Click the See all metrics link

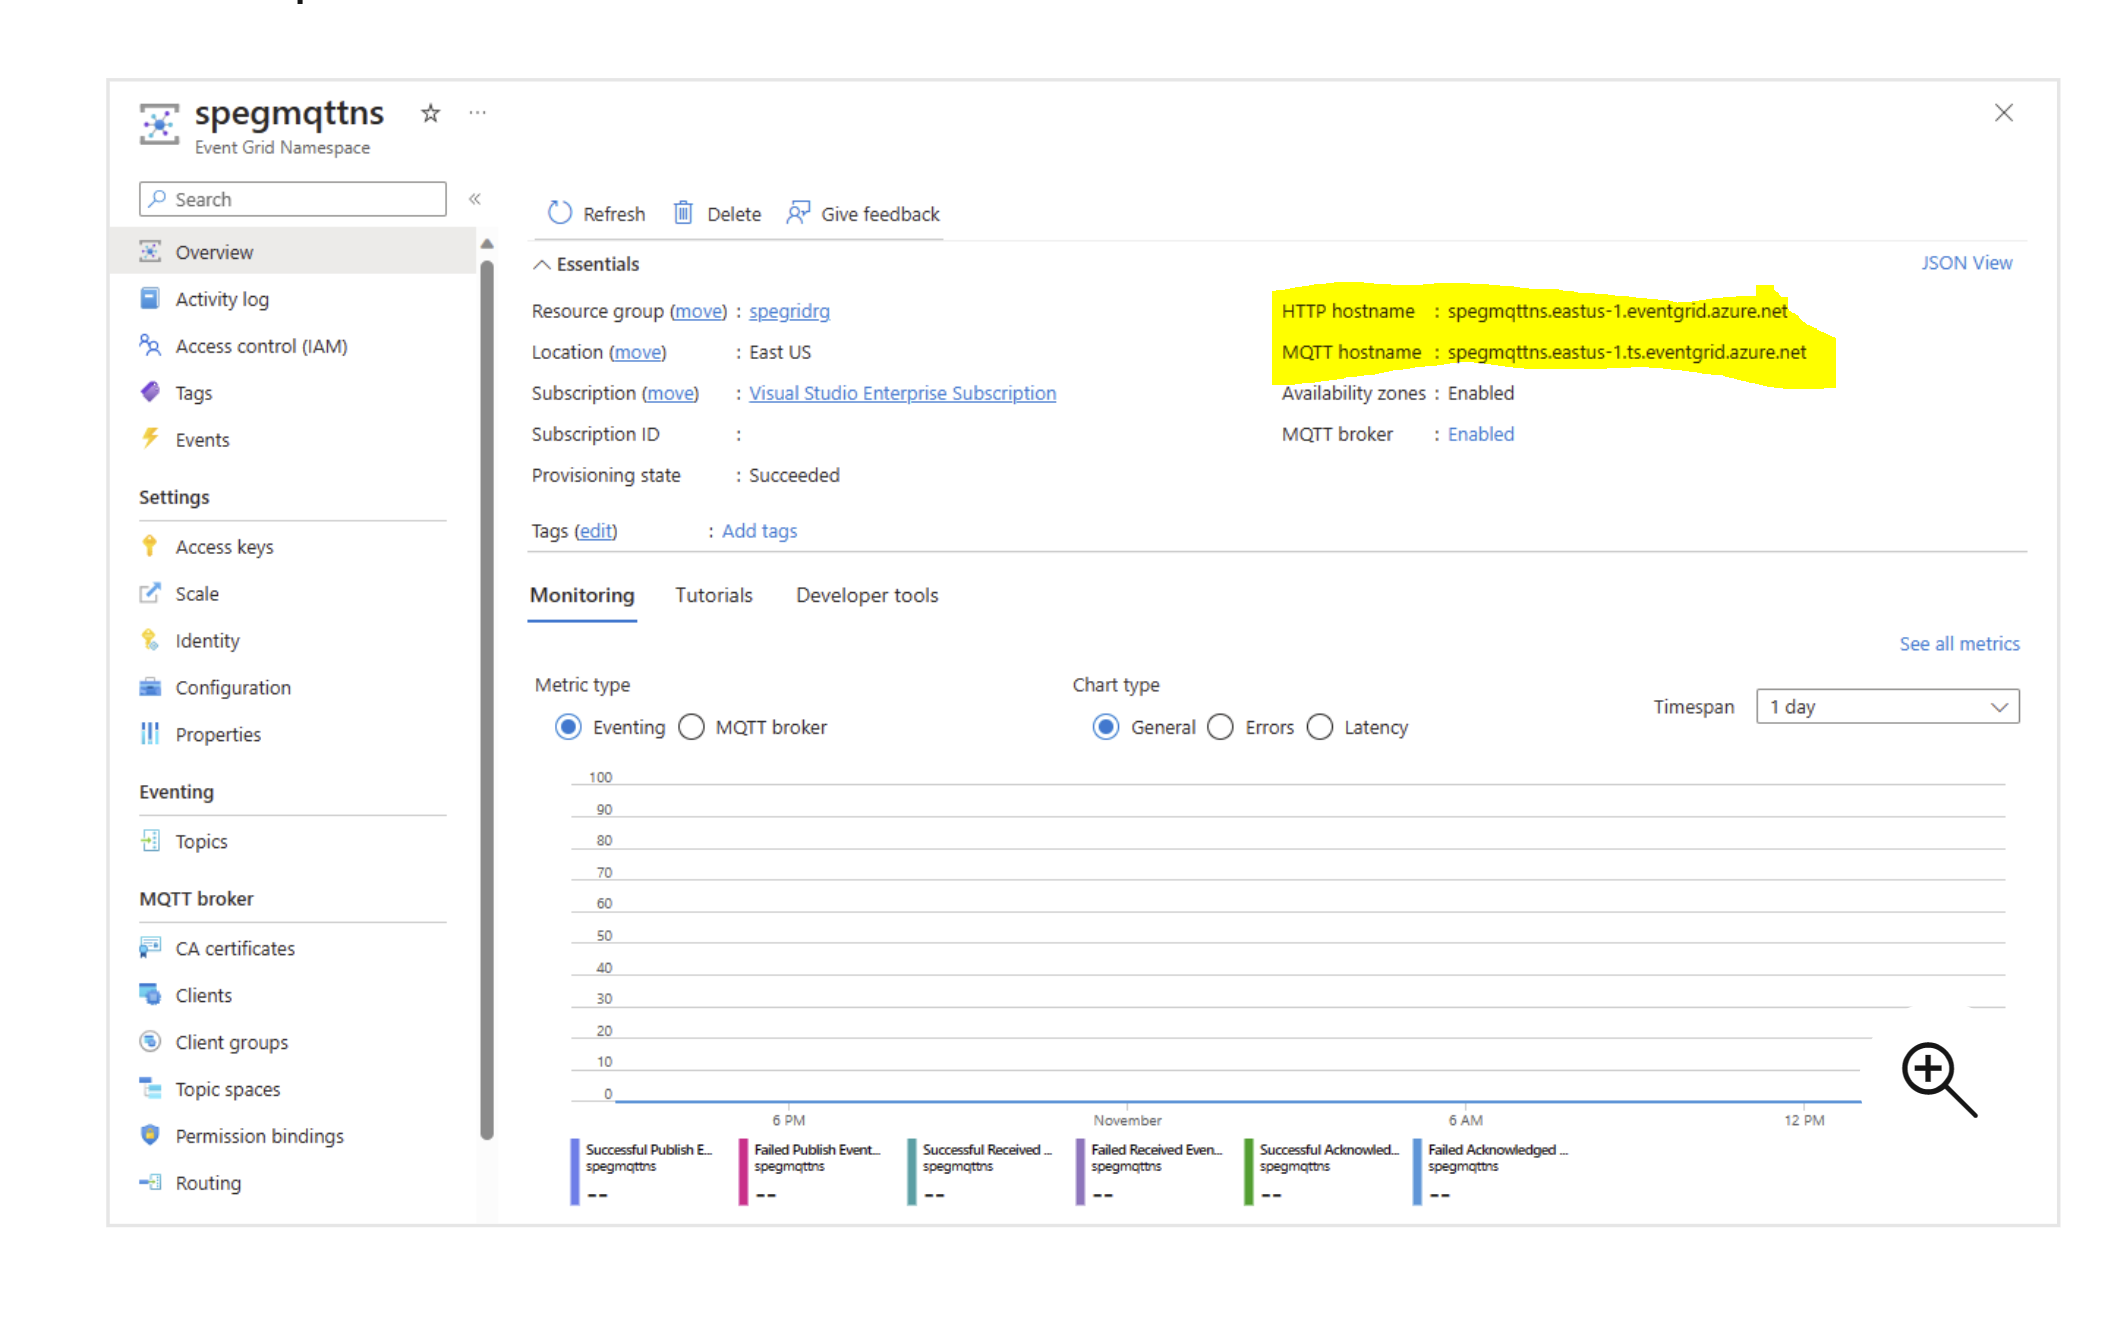1959,644
